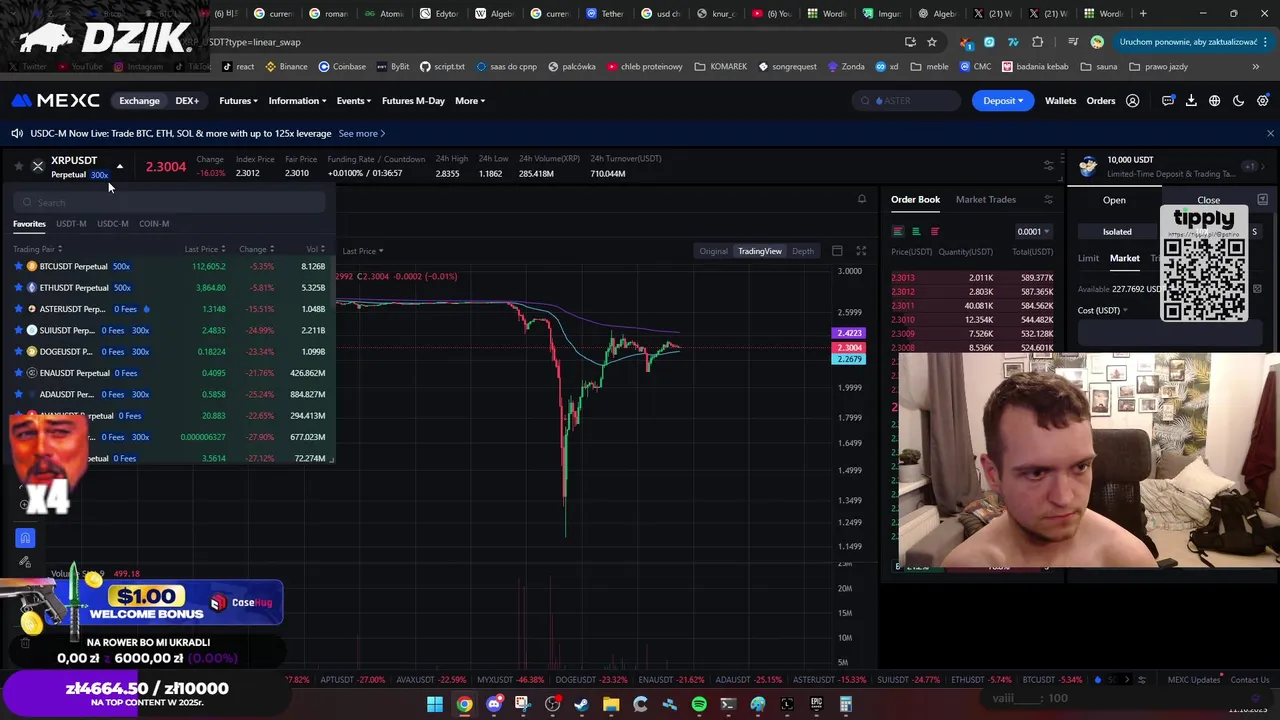Open Chrome from Windows taskbar

(x=464, y=704)
